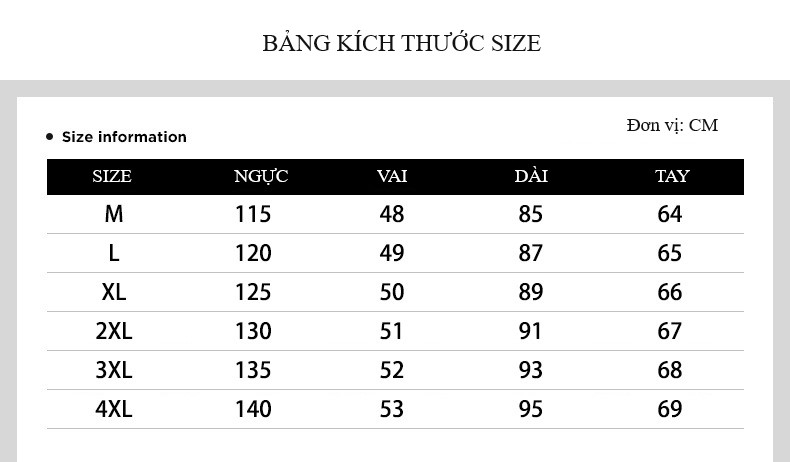Click the XL size row label
This screenshot has width=790, height=462.
pyautogui.click(x=113, y=292)
